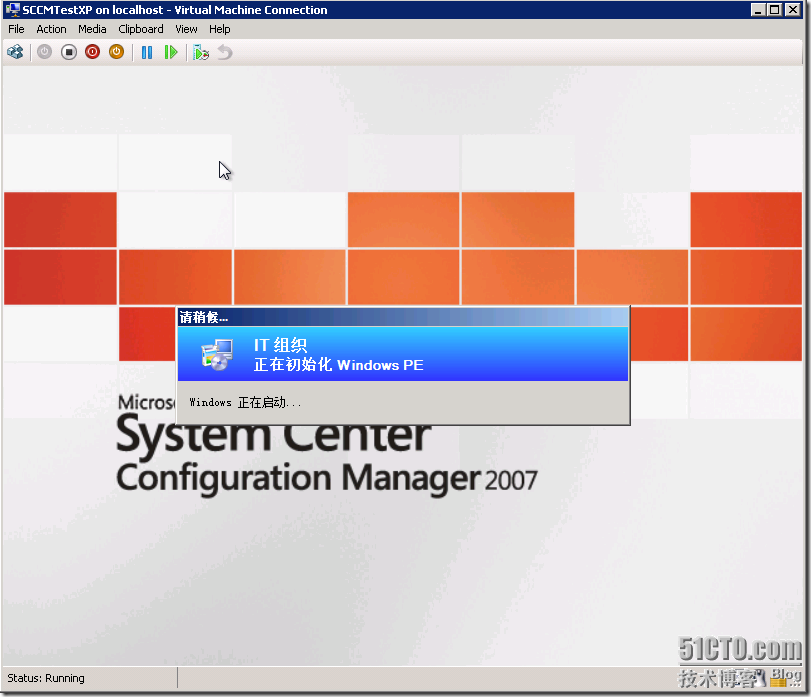The width and height of the screenshot is (811, 697).
Task: Open the Help menu
Action: pos(220,29)
